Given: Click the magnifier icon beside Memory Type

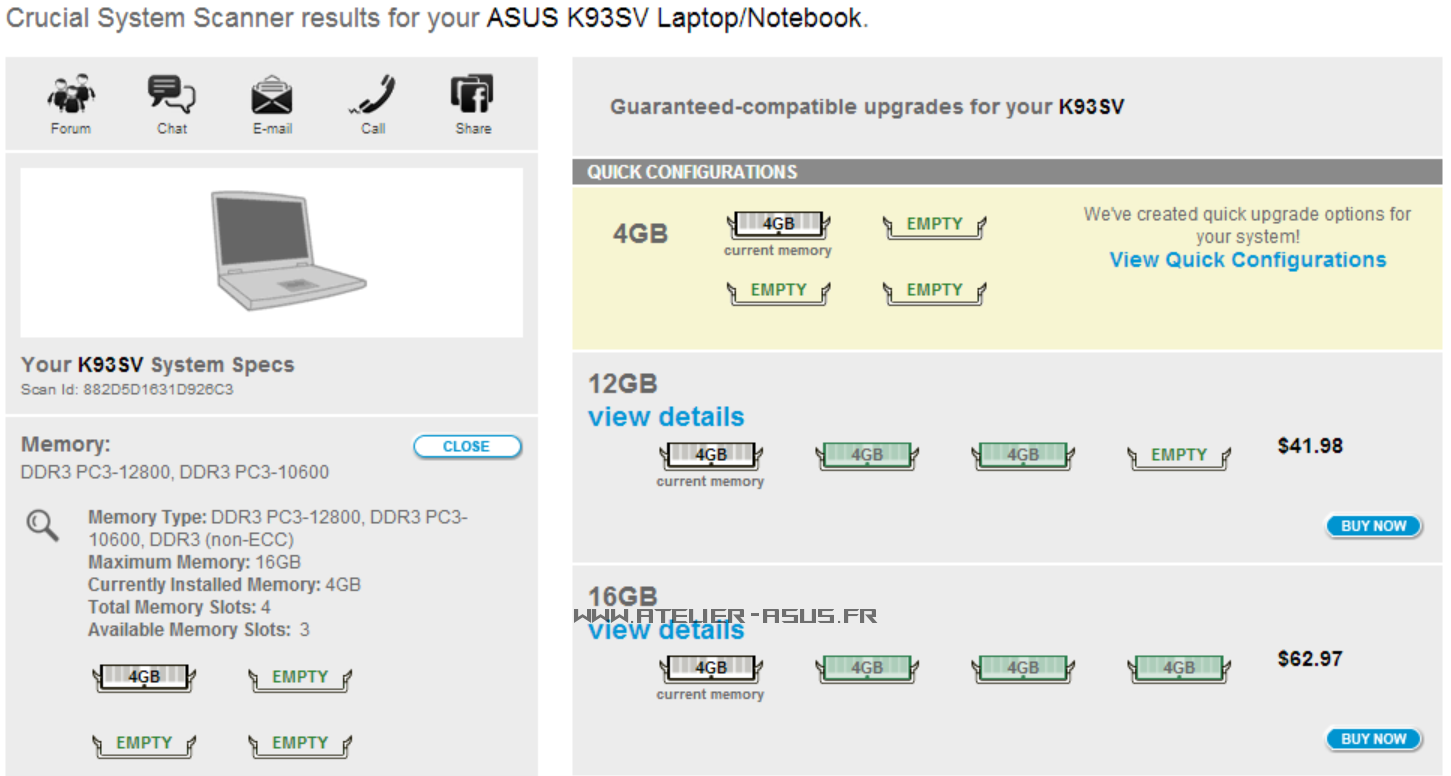Looking at the screenshot, I should [43, 525].
